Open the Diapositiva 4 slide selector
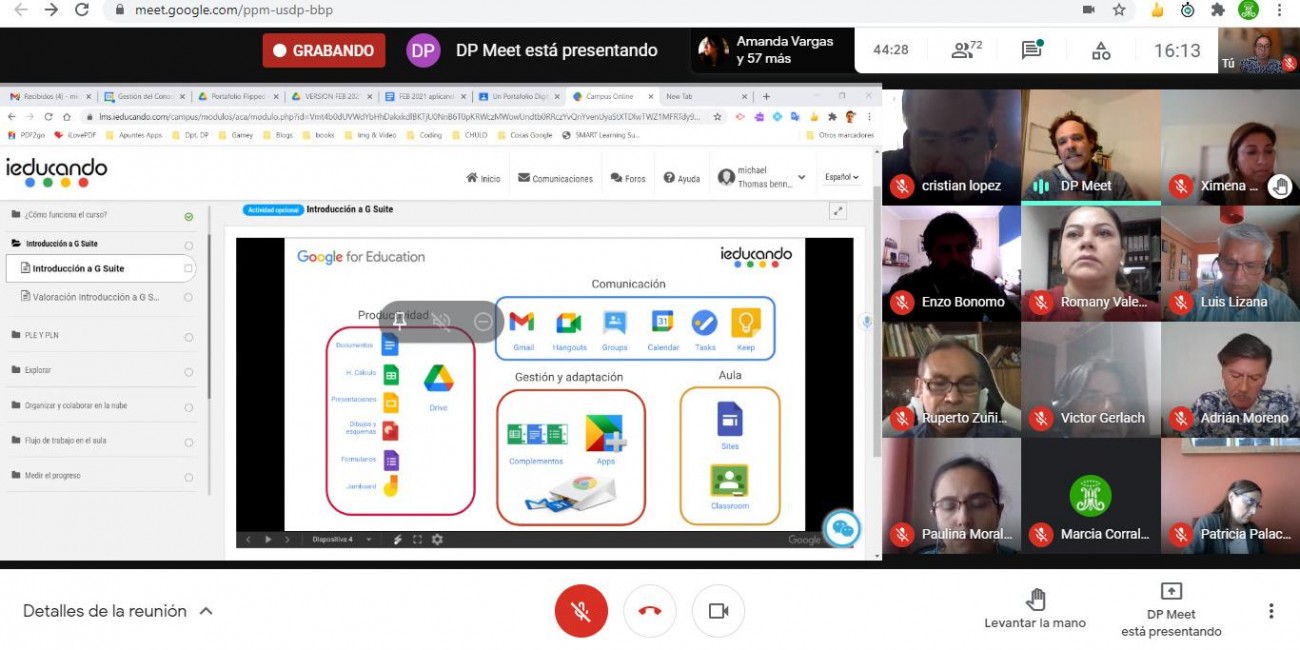The image size is (1300, 650). coord(342,540)
